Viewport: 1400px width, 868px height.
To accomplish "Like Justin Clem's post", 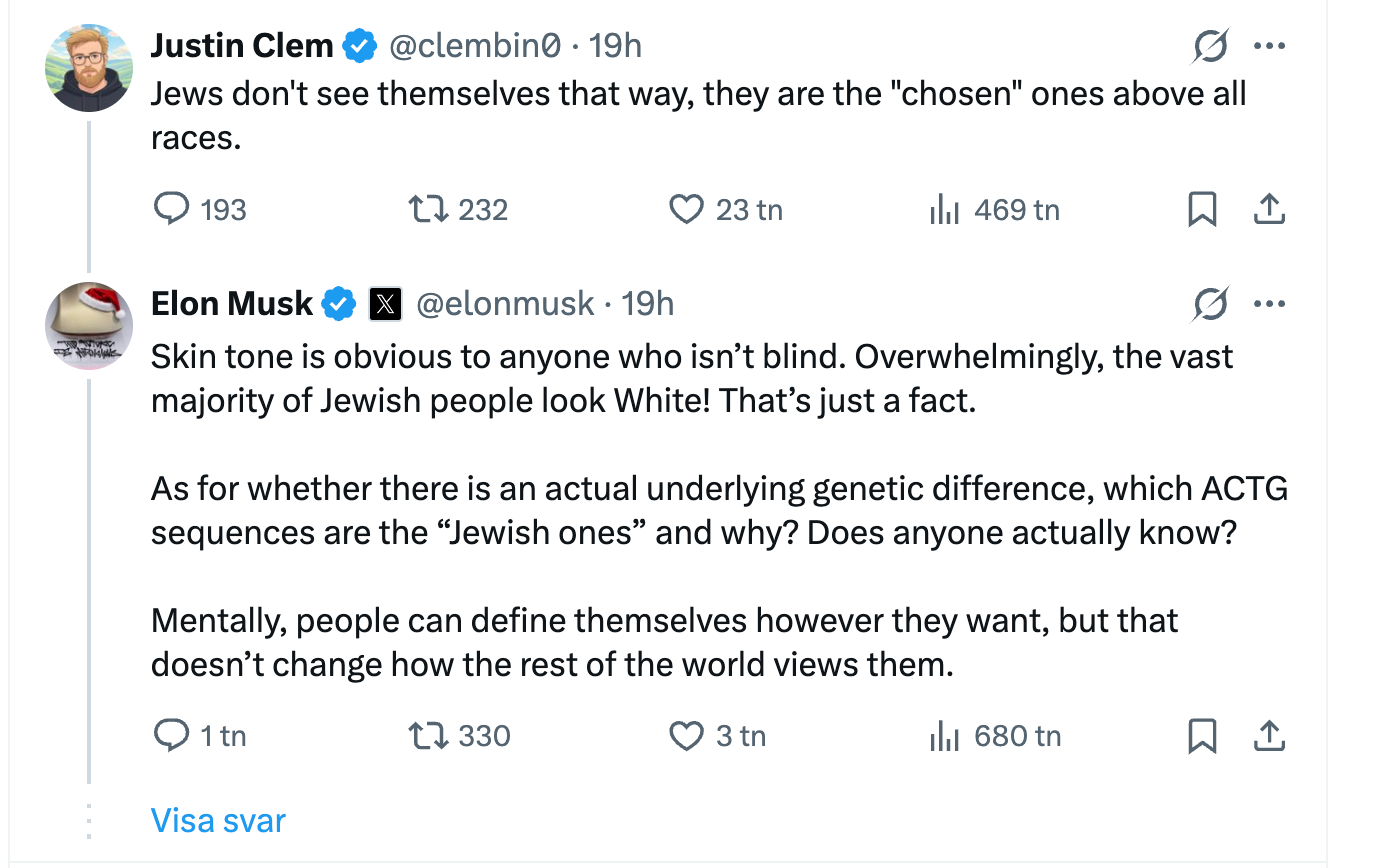I will click(x=686, y=209).
